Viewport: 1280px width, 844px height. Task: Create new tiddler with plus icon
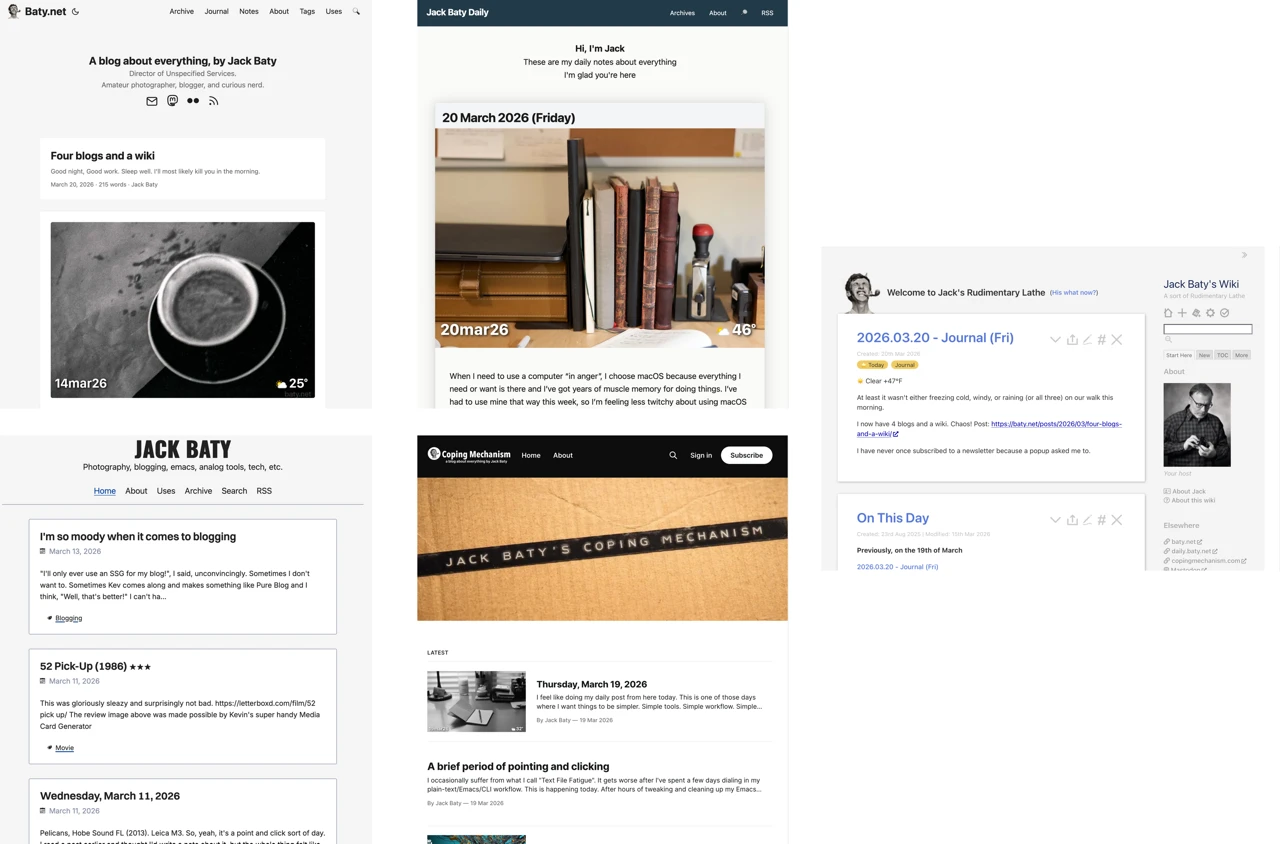tap(1182, 313)
